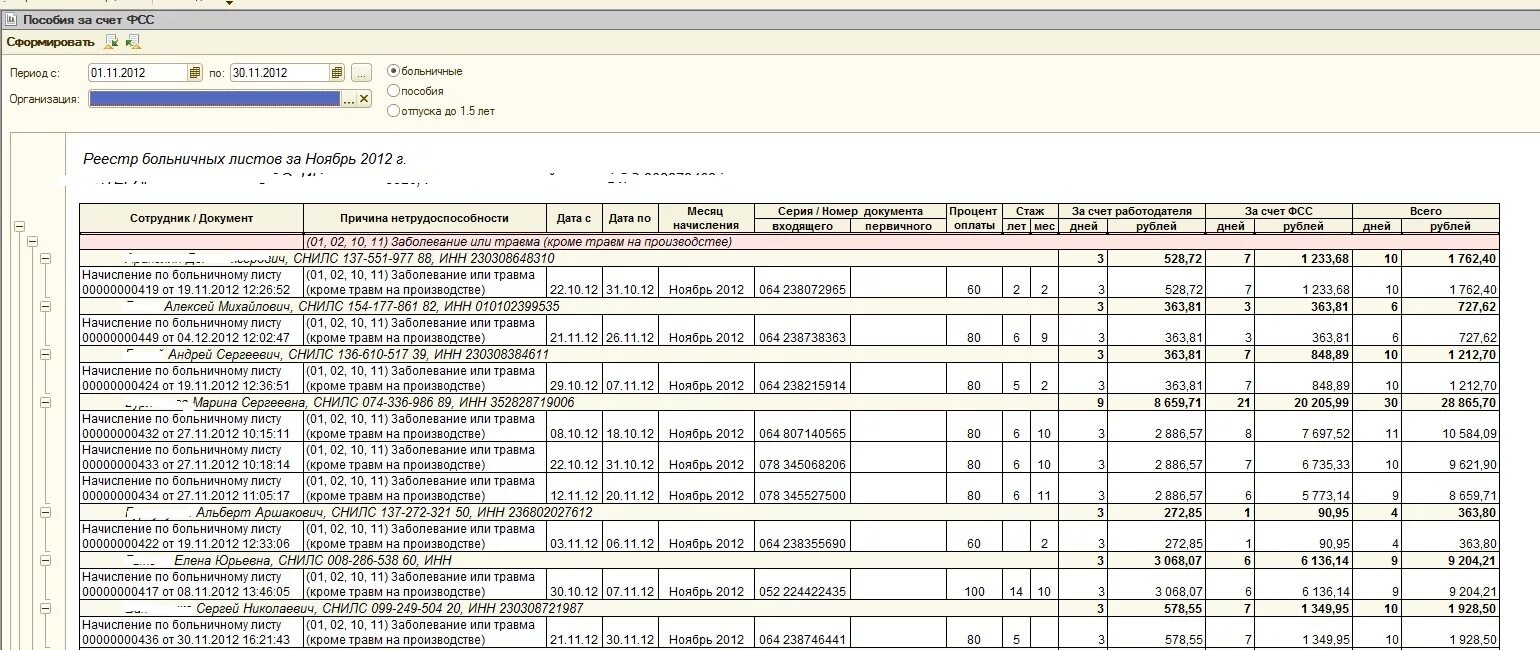The width and height of the screenshot is (1540, 650).
Task: Collapse the Альберт Аршакович employee group
Action: click(x=45, y=512)
